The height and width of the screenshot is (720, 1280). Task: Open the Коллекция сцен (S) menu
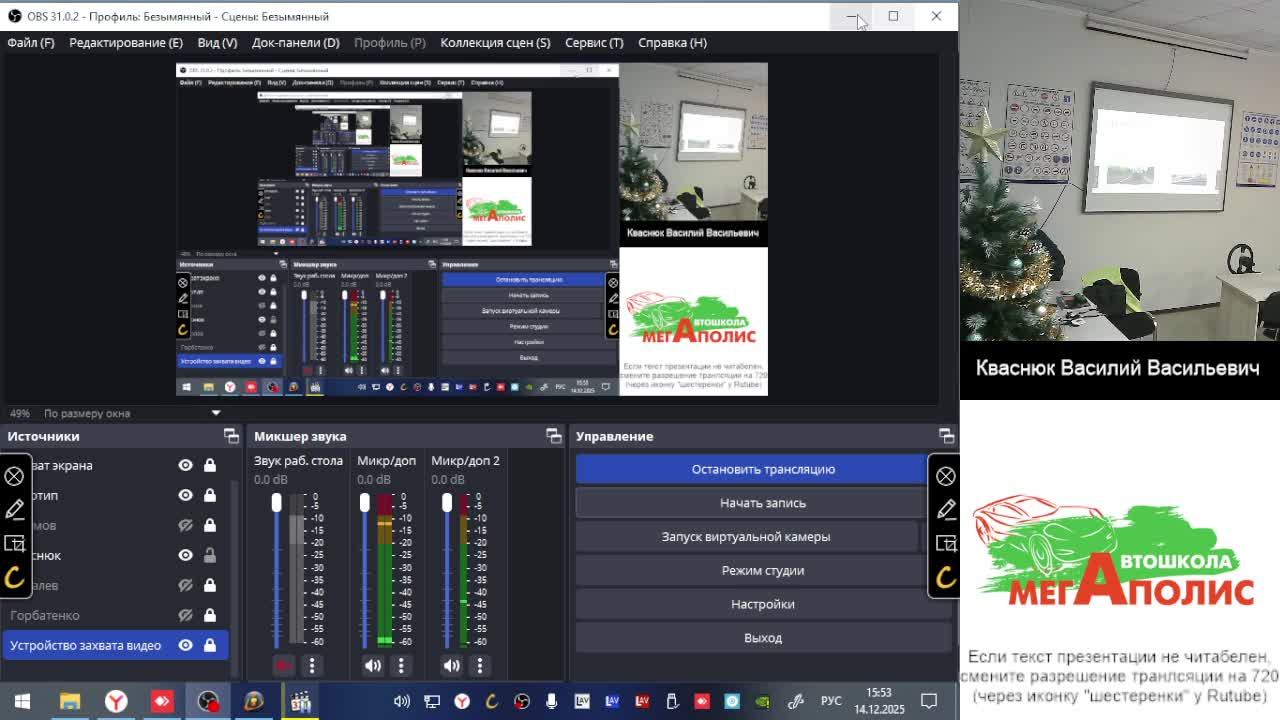495,42
